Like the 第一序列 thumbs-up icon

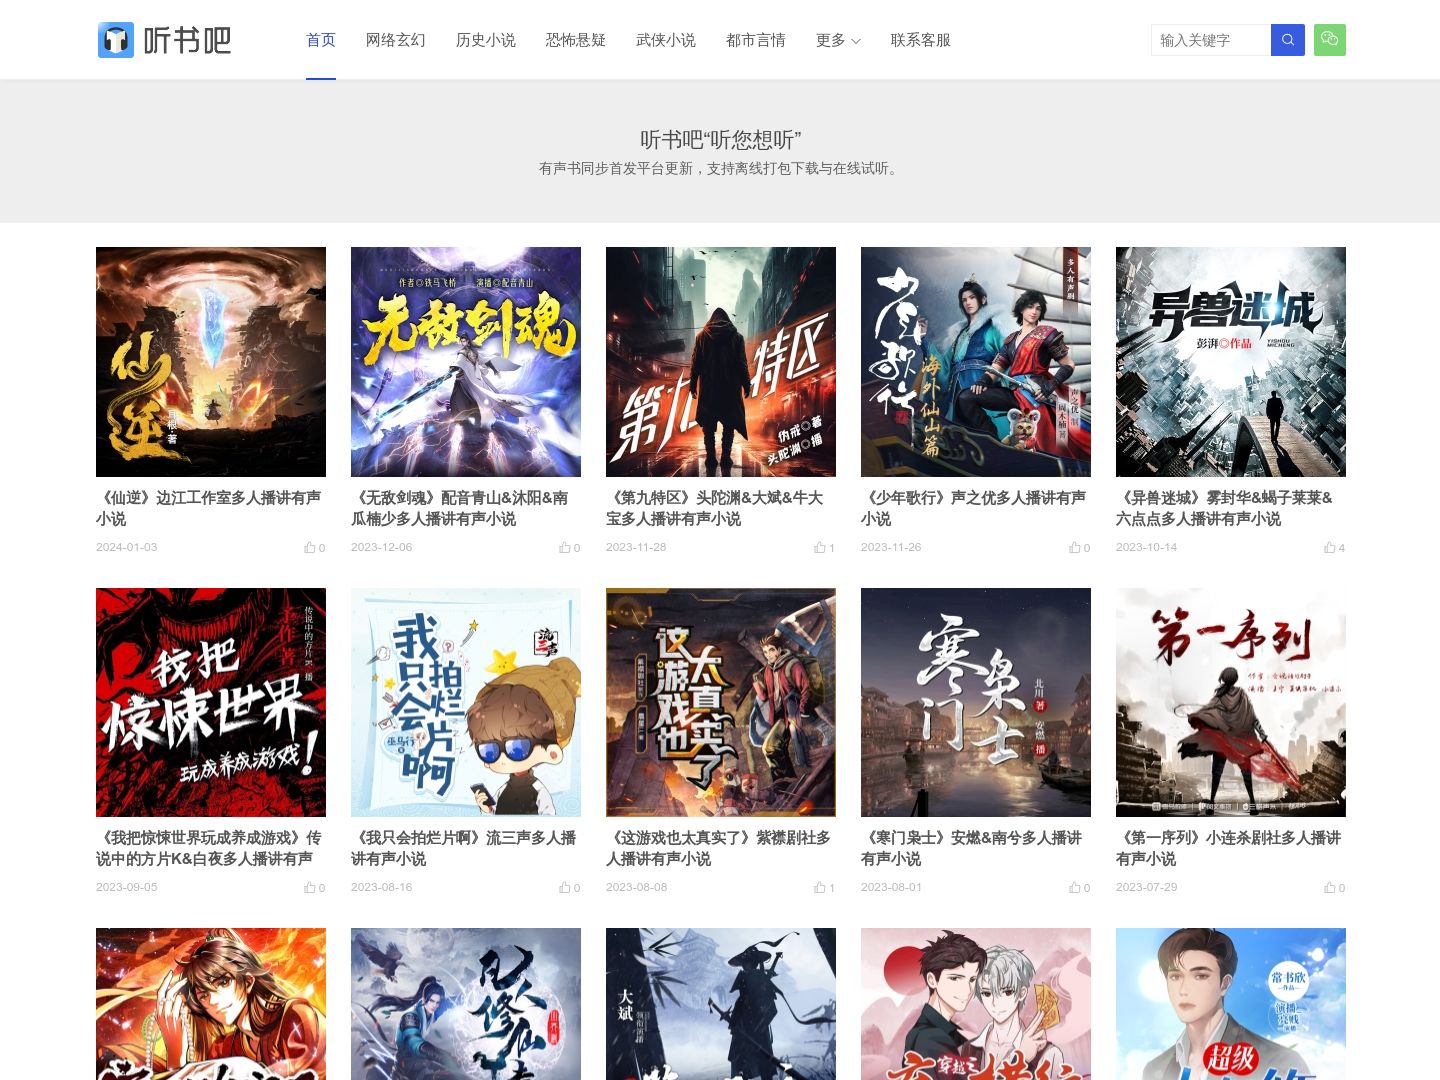point(1330,887)
